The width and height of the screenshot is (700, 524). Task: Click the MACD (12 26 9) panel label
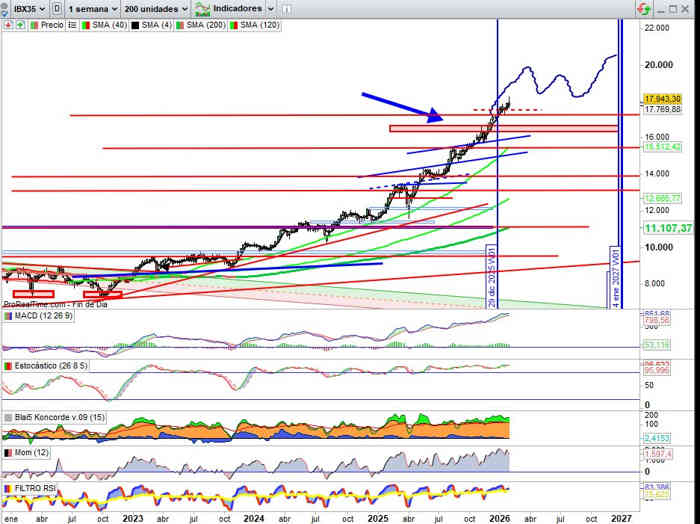tap(37, 316)
